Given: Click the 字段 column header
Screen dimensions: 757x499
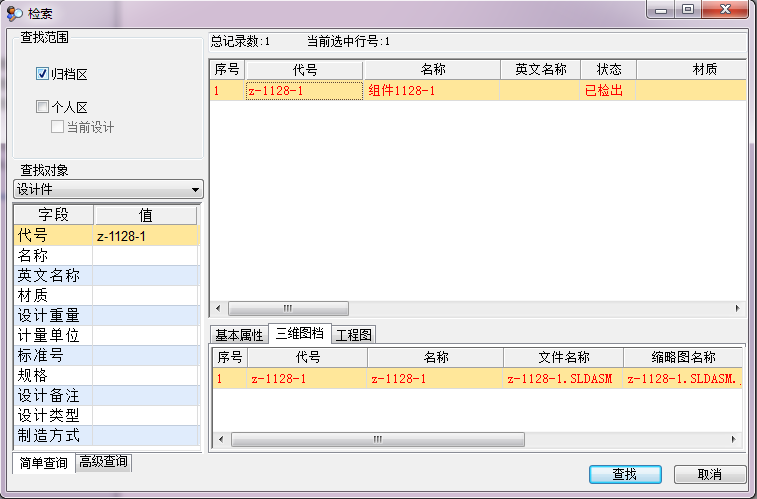Looking at the screenshot, I should click(53, 215).
